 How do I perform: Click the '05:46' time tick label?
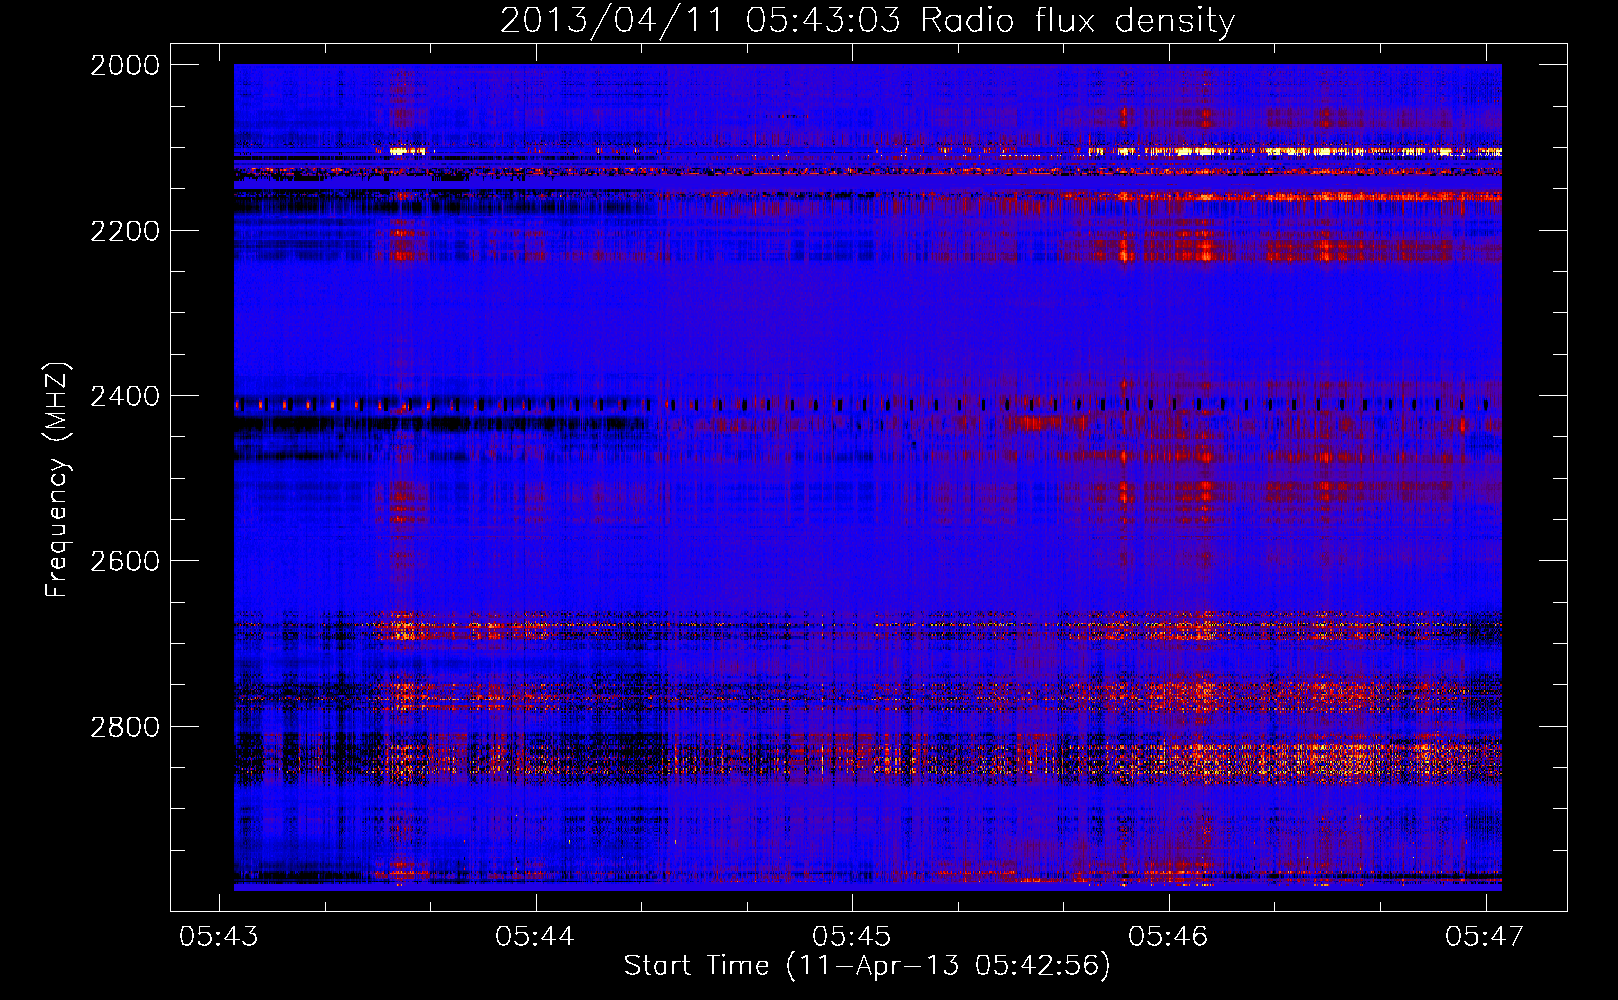click(1168, 936)
